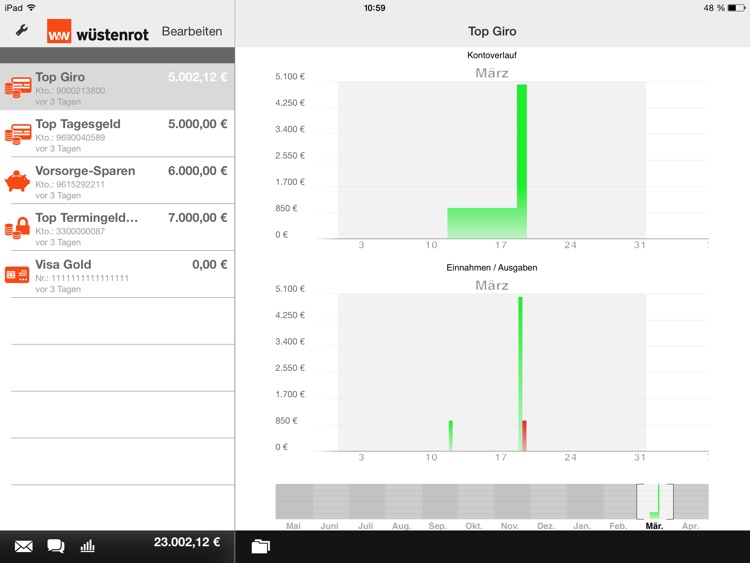Screen dimensions: 750x563
Task: Select the Vorsorge-Sparen account
Action: coord(117,181)
